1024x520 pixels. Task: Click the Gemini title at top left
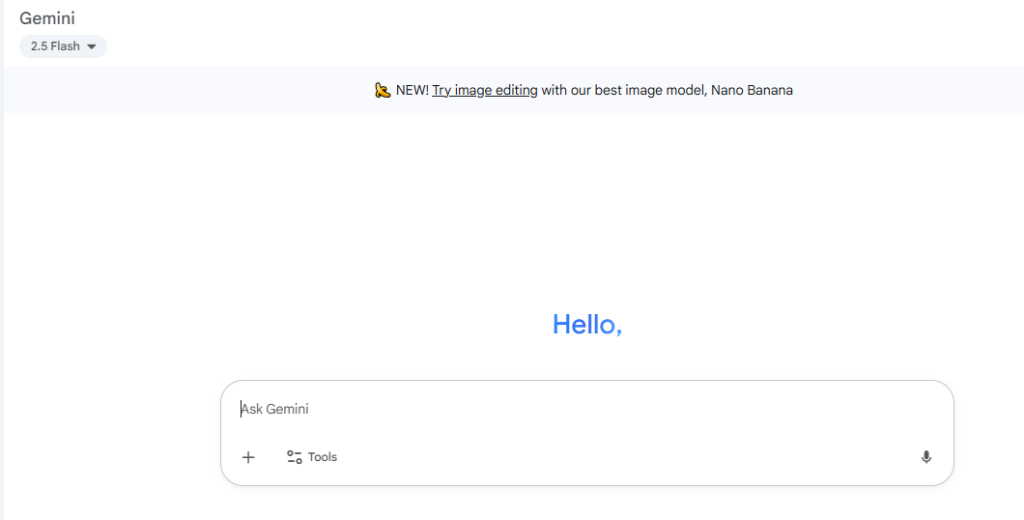coord(47,18)
